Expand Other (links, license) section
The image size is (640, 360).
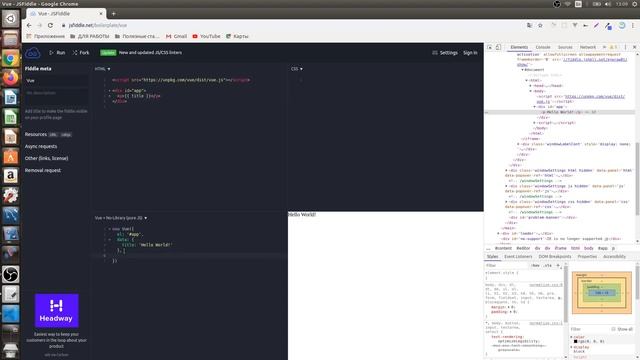[46, 158]
